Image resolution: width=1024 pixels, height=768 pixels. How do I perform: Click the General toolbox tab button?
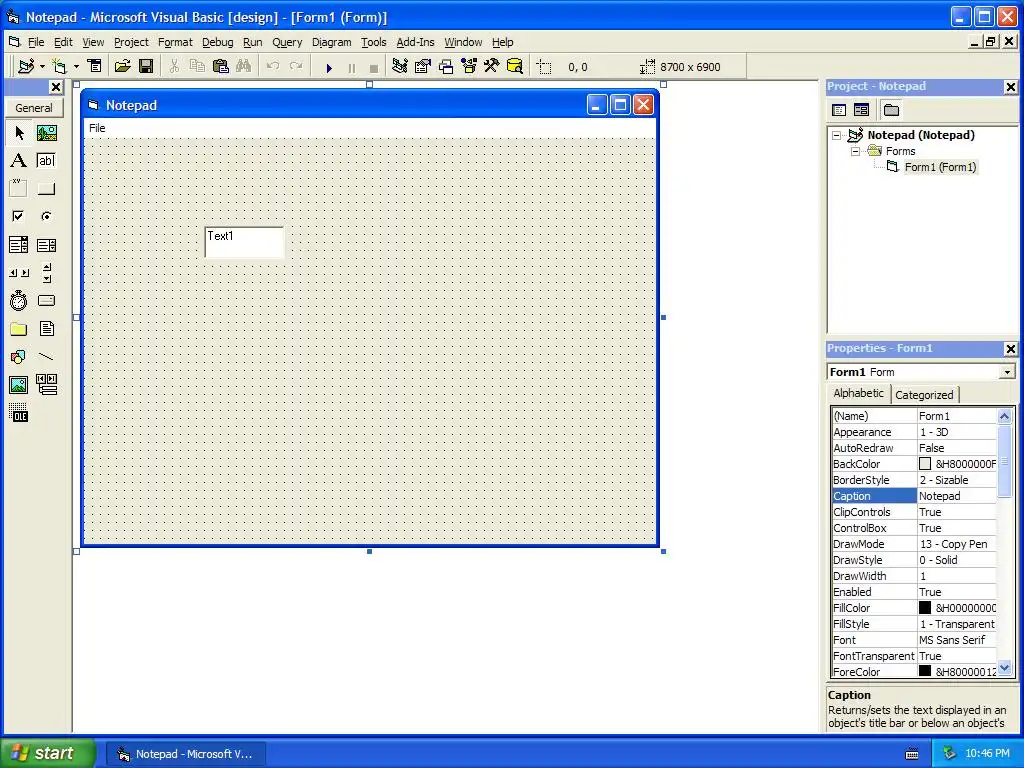pos(34,108)
